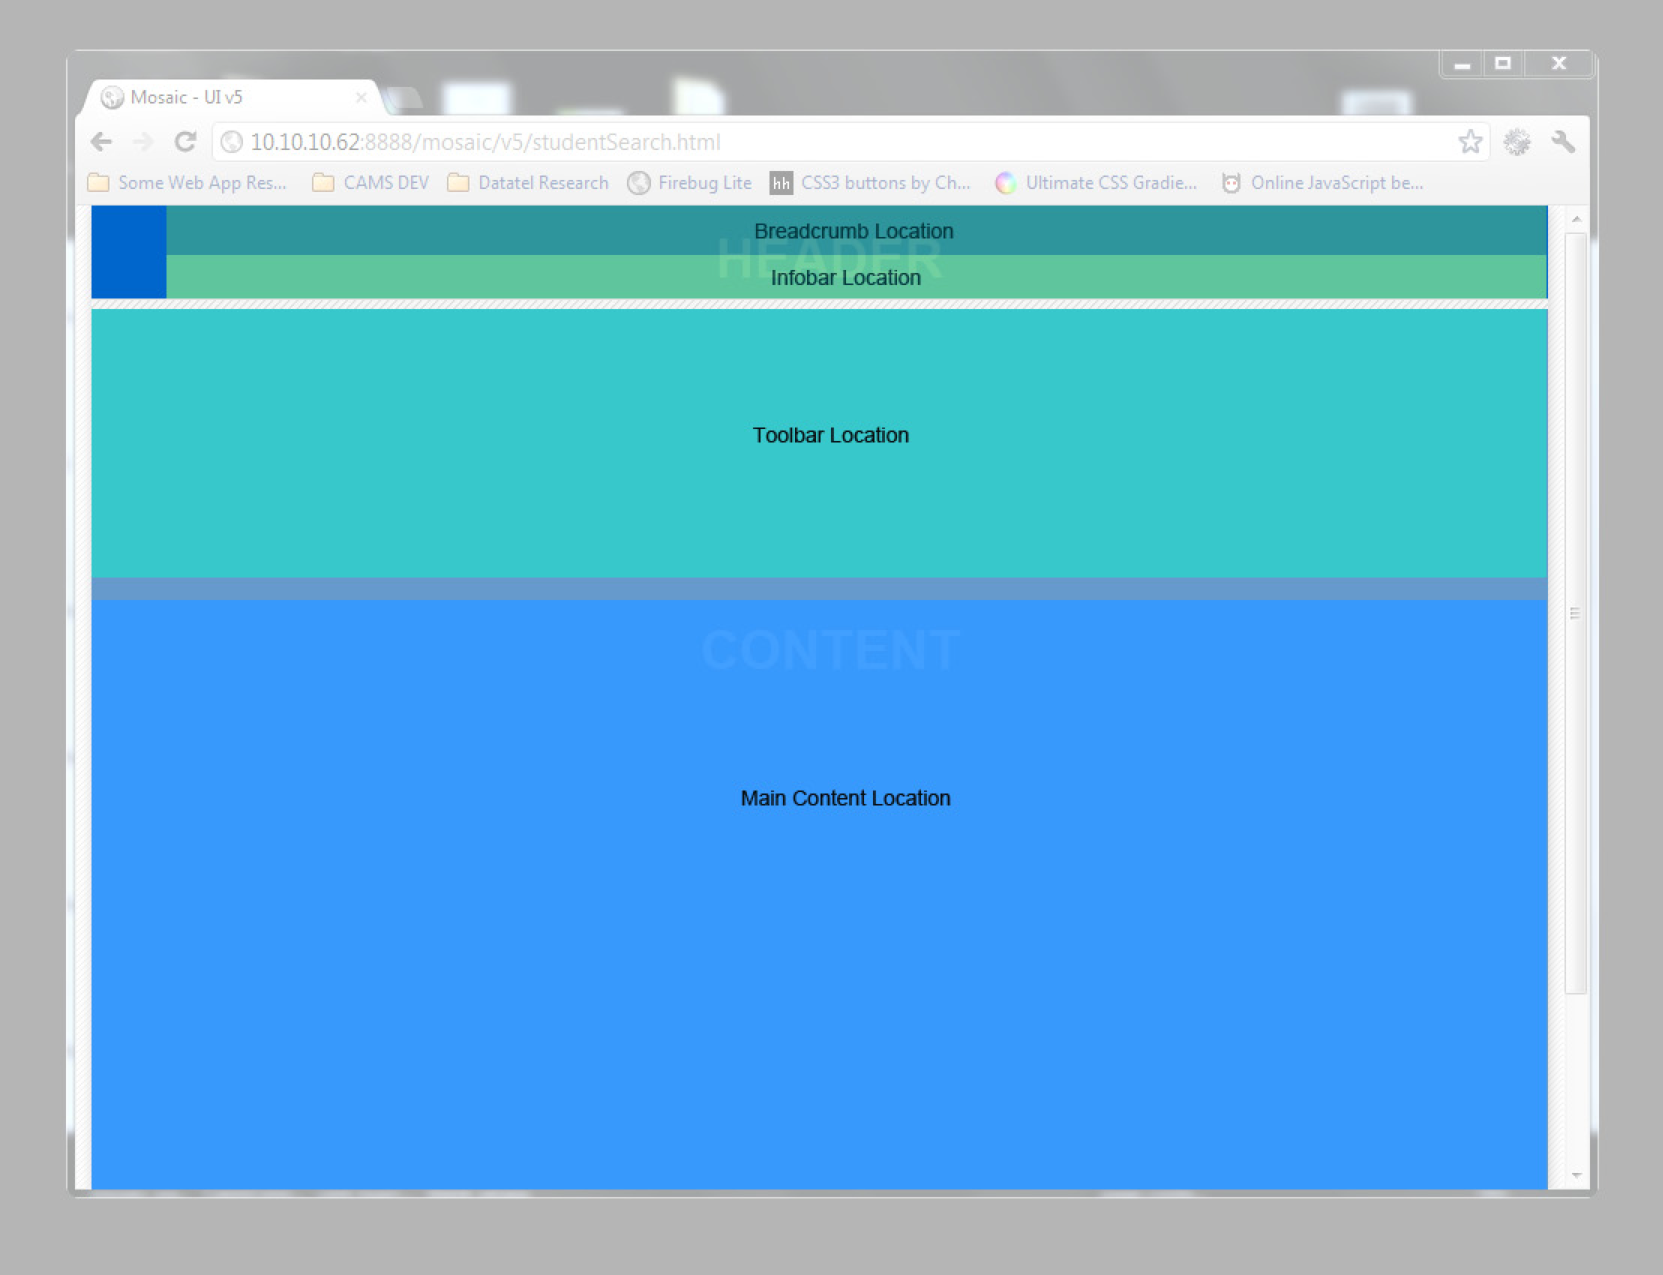The image size is (1663, 1275).
Task: Open the Online JavaScript bookmark
Action: tap(1322, 183)
